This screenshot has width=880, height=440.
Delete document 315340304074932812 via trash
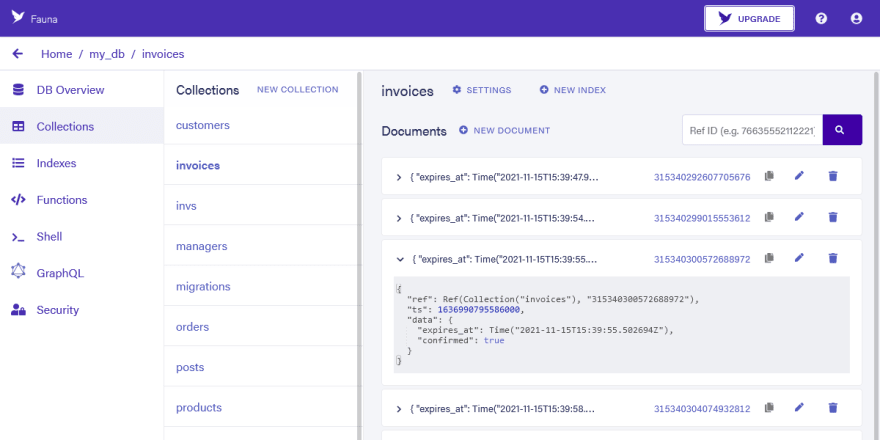[x=833, y=407]
